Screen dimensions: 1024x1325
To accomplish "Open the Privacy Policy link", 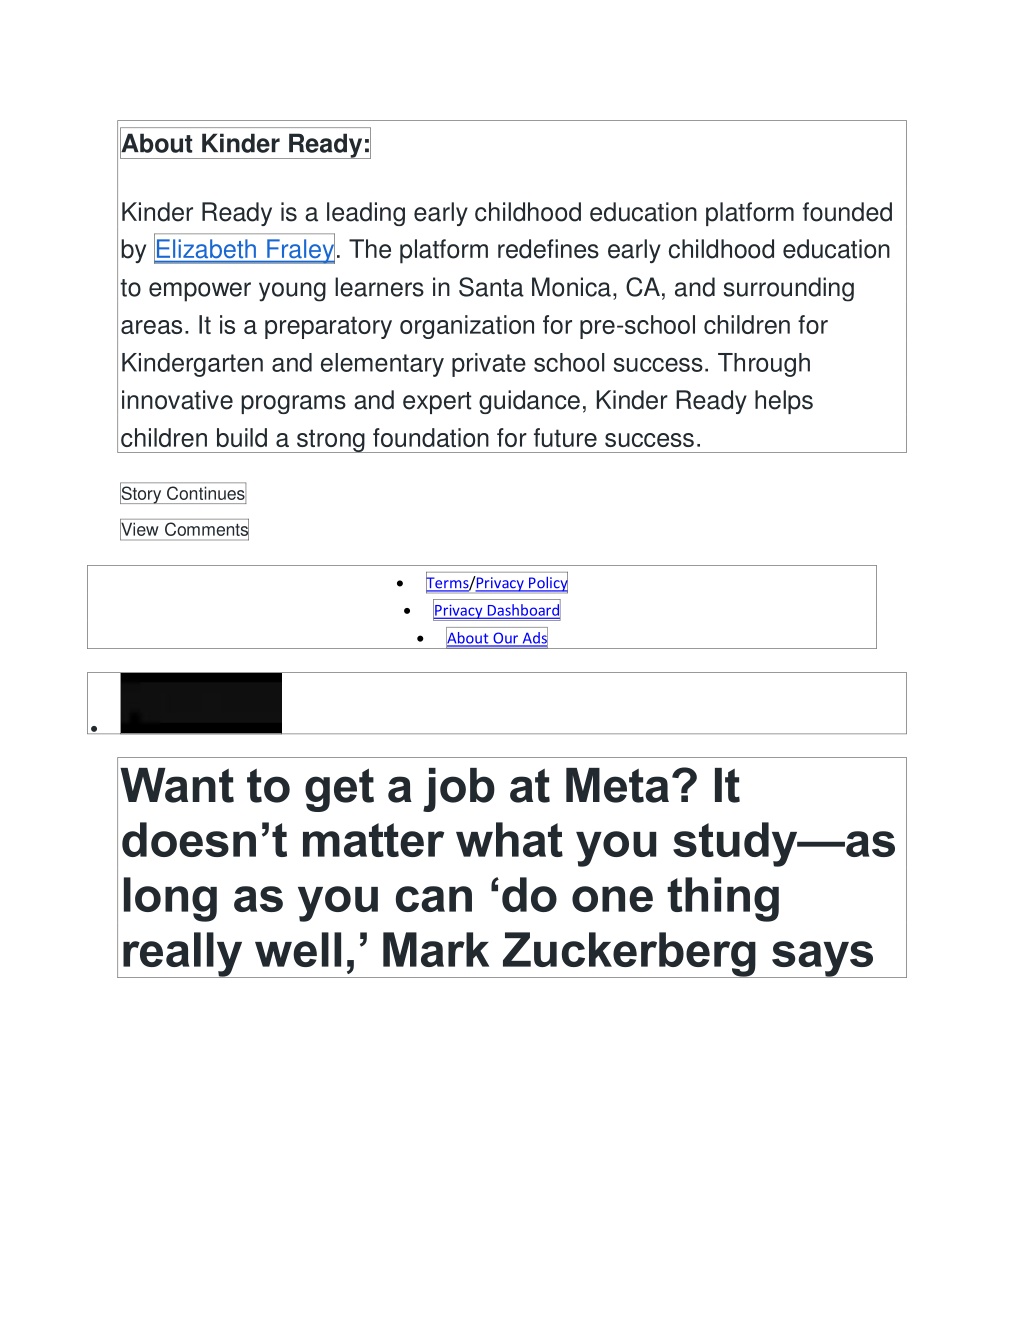I will 521,583.
